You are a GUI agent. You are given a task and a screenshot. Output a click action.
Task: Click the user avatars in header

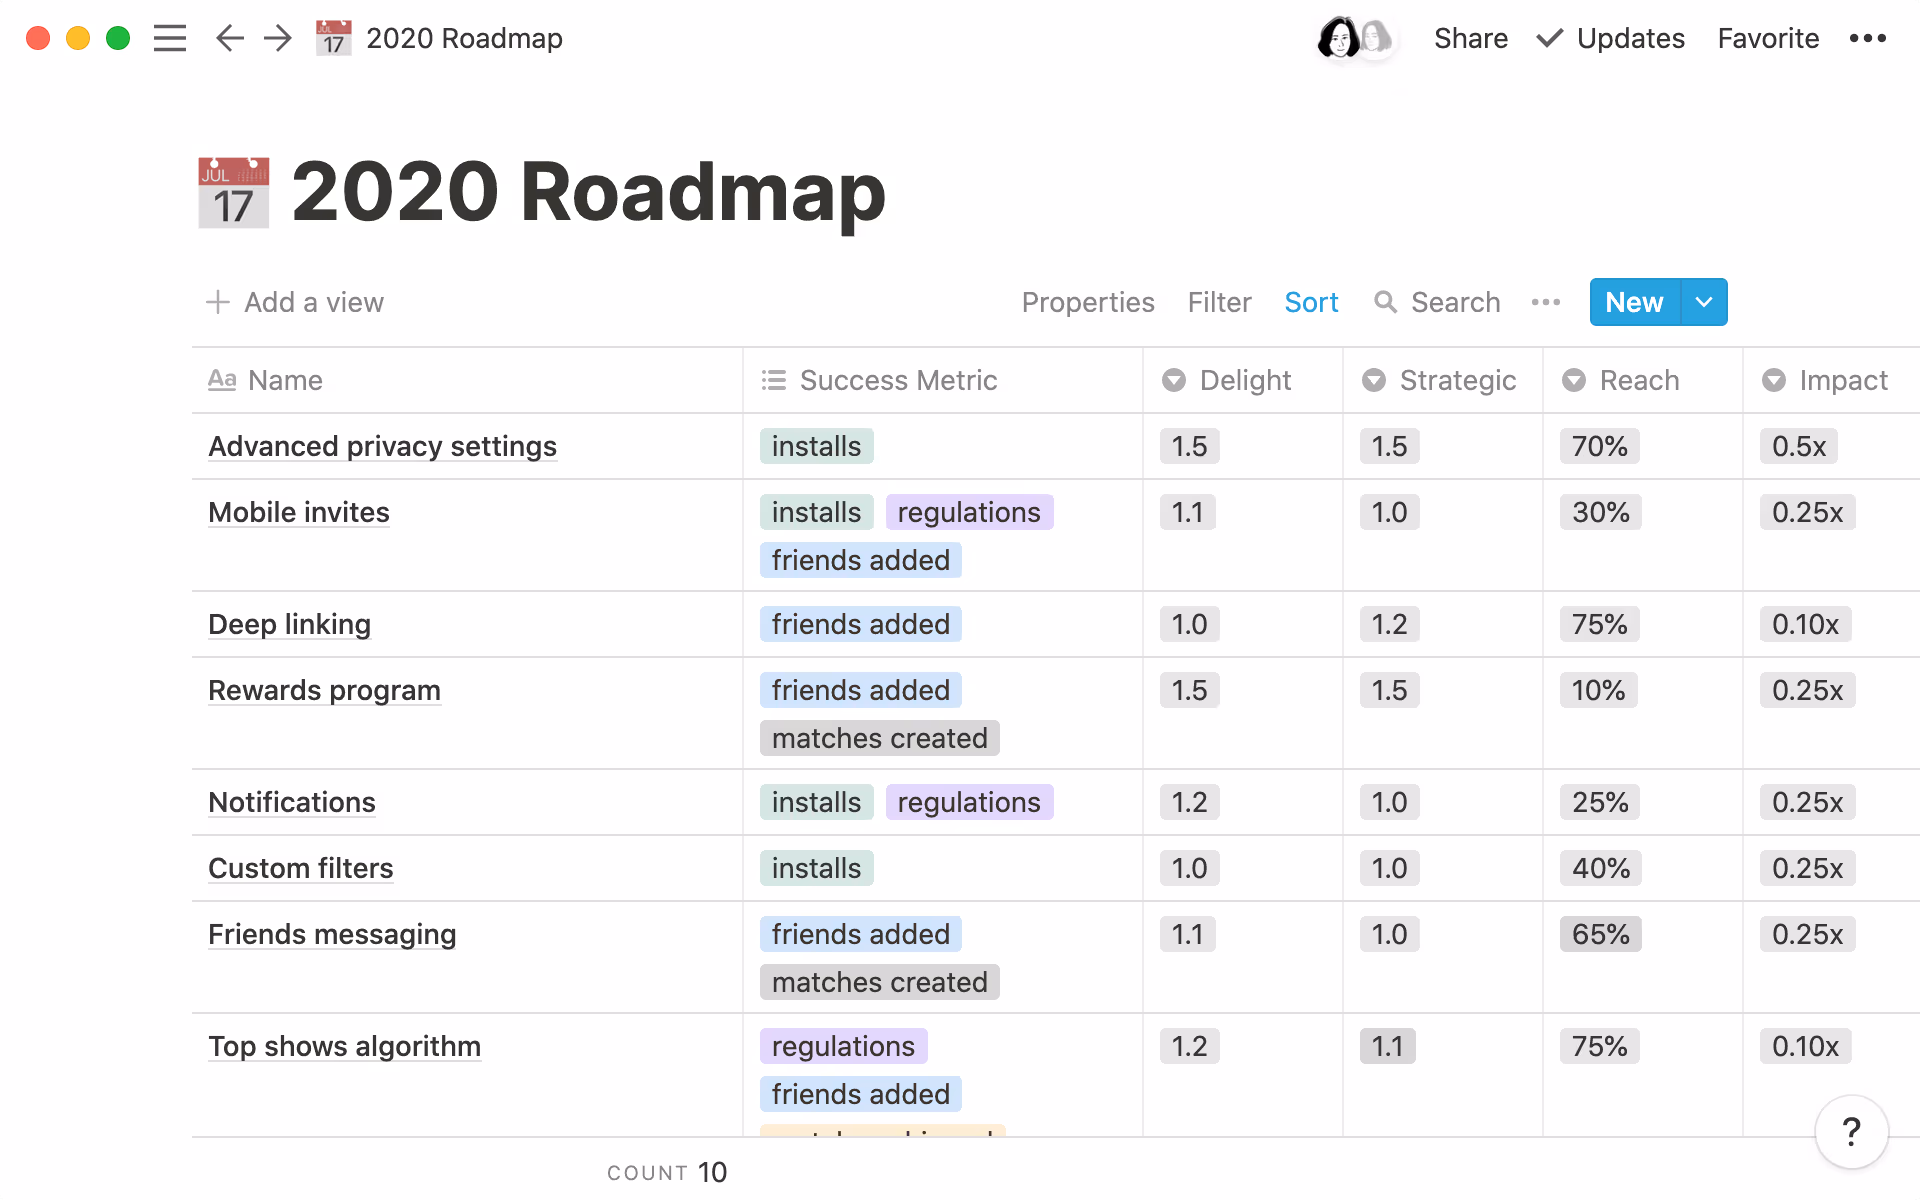(1354, 38)
